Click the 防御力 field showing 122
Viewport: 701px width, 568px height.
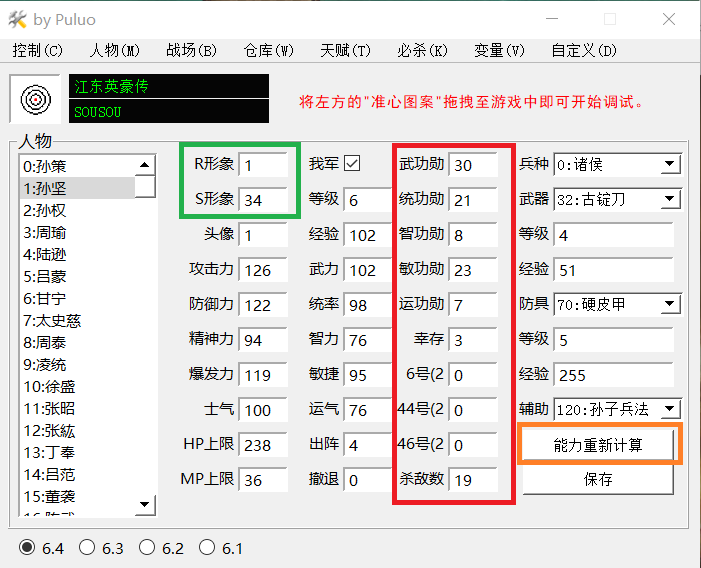[263, 305]
